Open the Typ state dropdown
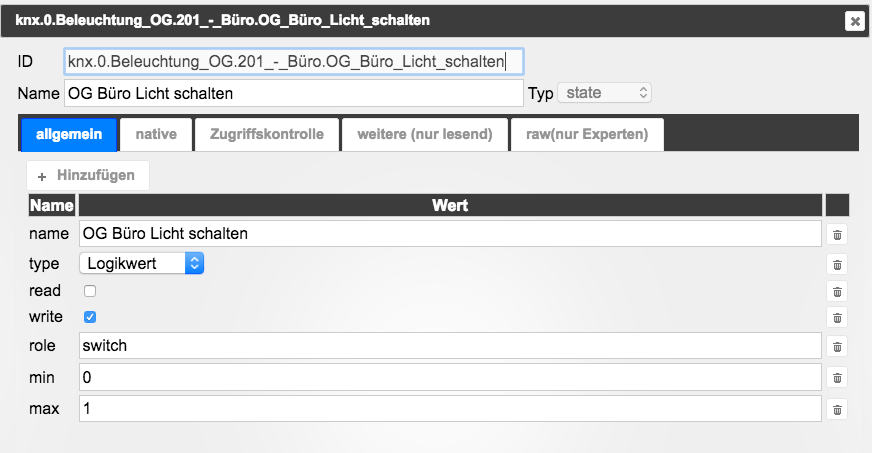 pyautogui.click(x=605, y=93)
